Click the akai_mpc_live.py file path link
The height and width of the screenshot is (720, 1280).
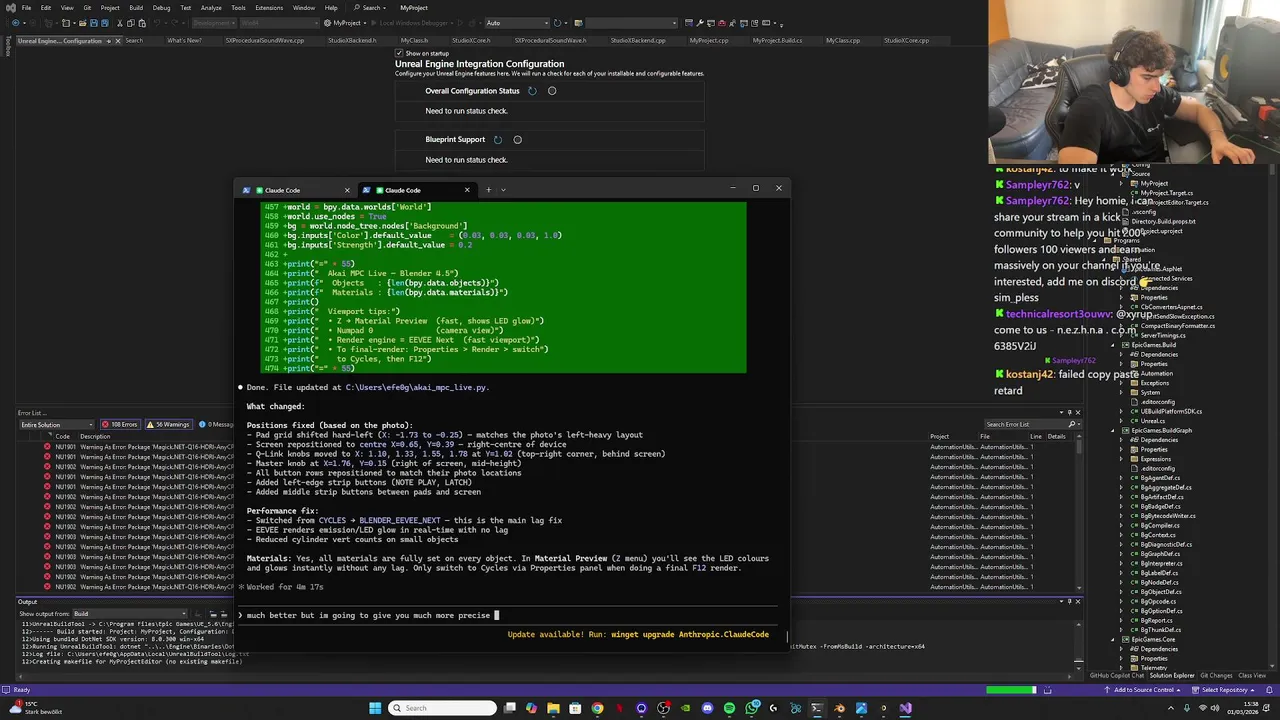(417, 387)
